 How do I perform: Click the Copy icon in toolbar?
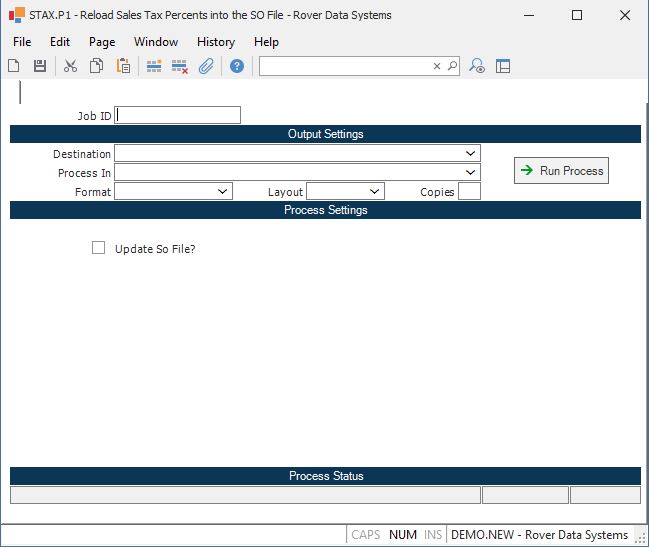pos(97,66)
